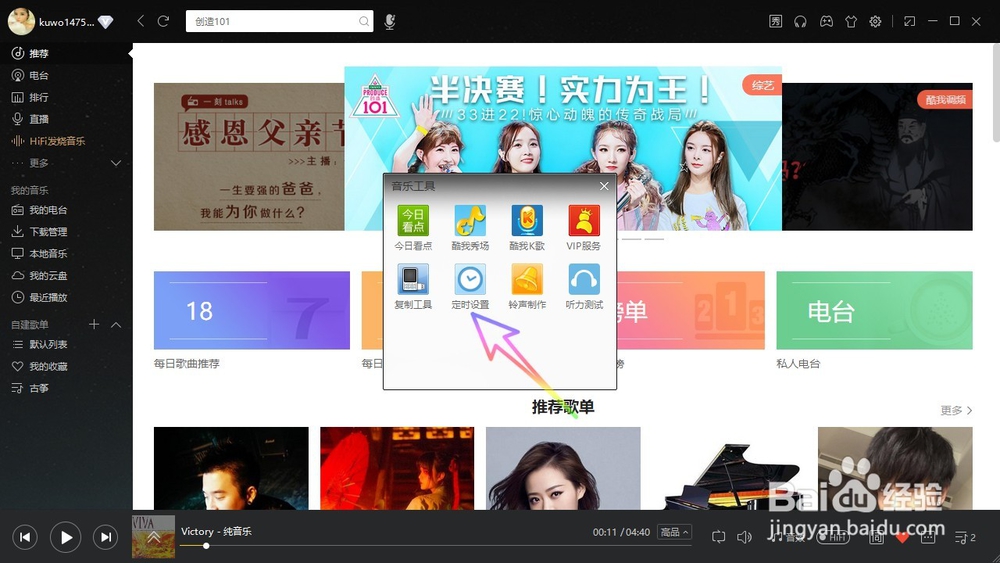
Task: Click the search magnifier icon
Action: point(364,22)
